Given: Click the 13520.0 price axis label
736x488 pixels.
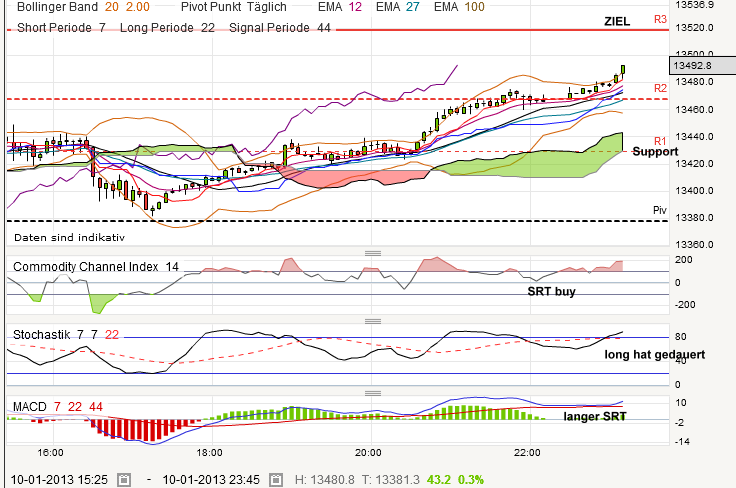Looking at the screenshot, I should pos(694,28).
